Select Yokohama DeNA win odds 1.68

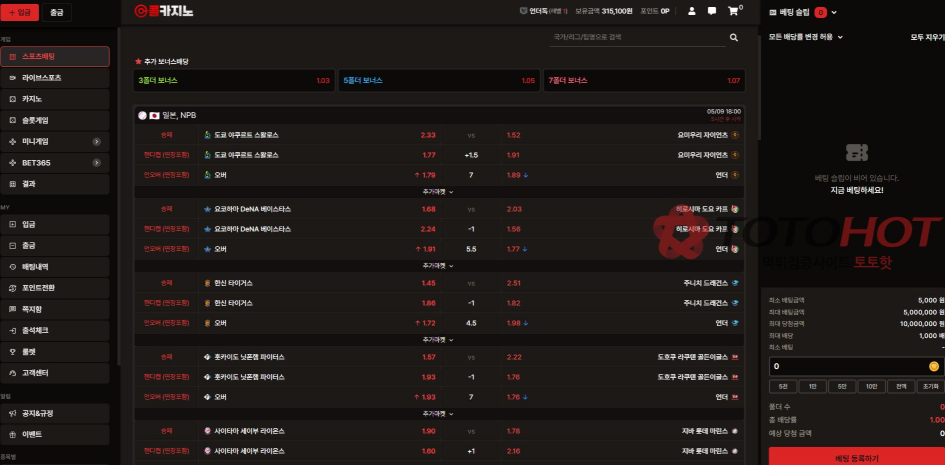point(429,209)
